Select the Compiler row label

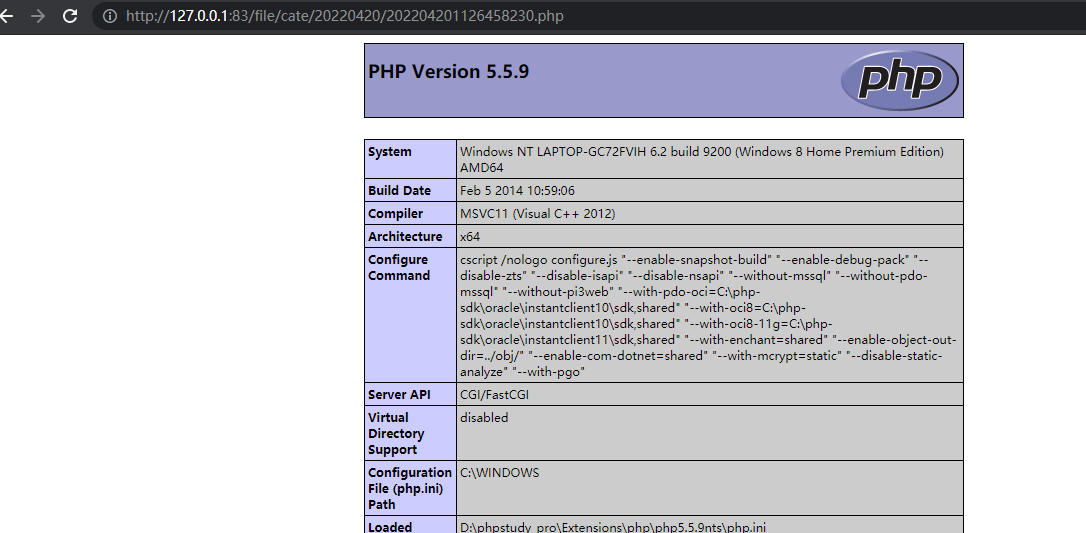395,213
